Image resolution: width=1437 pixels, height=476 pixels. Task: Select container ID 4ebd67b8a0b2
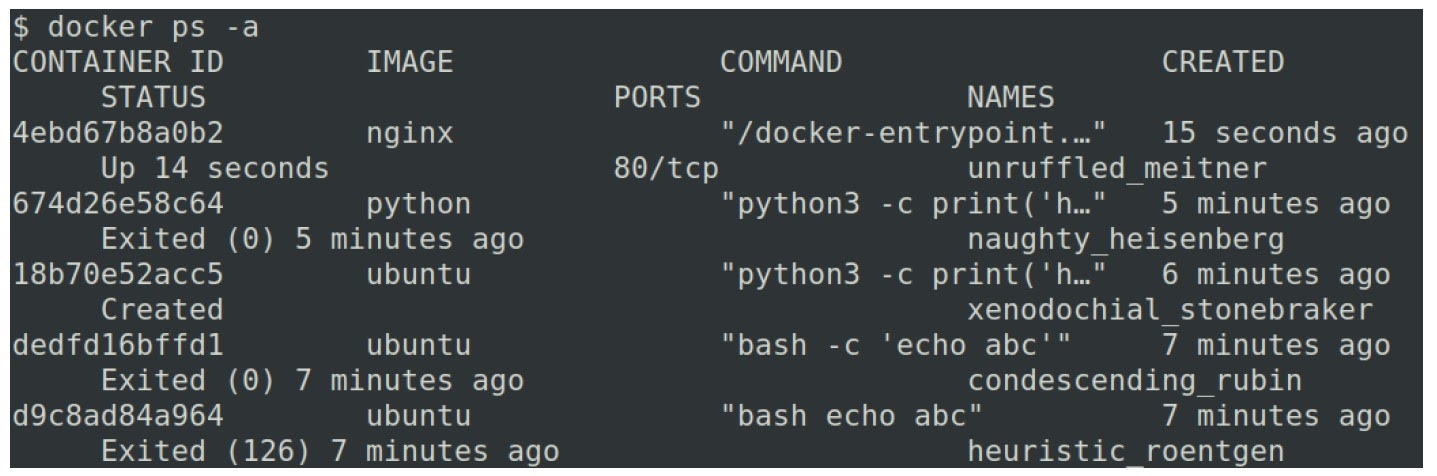coord(118,133)
